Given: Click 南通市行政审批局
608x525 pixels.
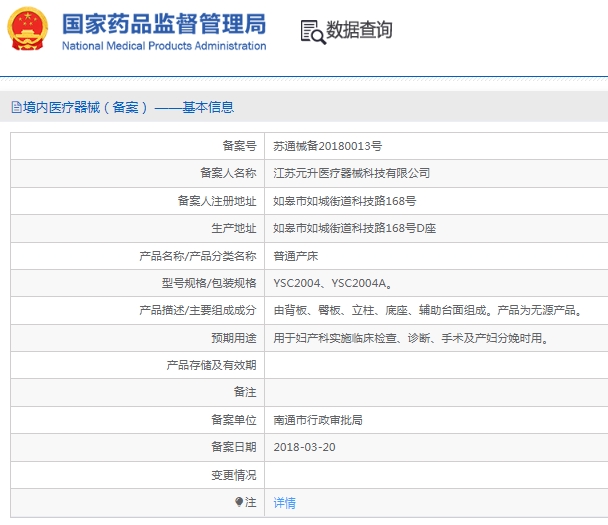Looking at the screenshot, I should [x=318, y=420].
